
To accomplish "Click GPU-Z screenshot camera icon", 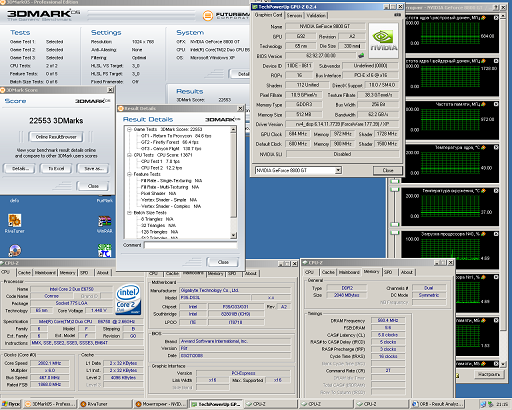I will point(397,15).
